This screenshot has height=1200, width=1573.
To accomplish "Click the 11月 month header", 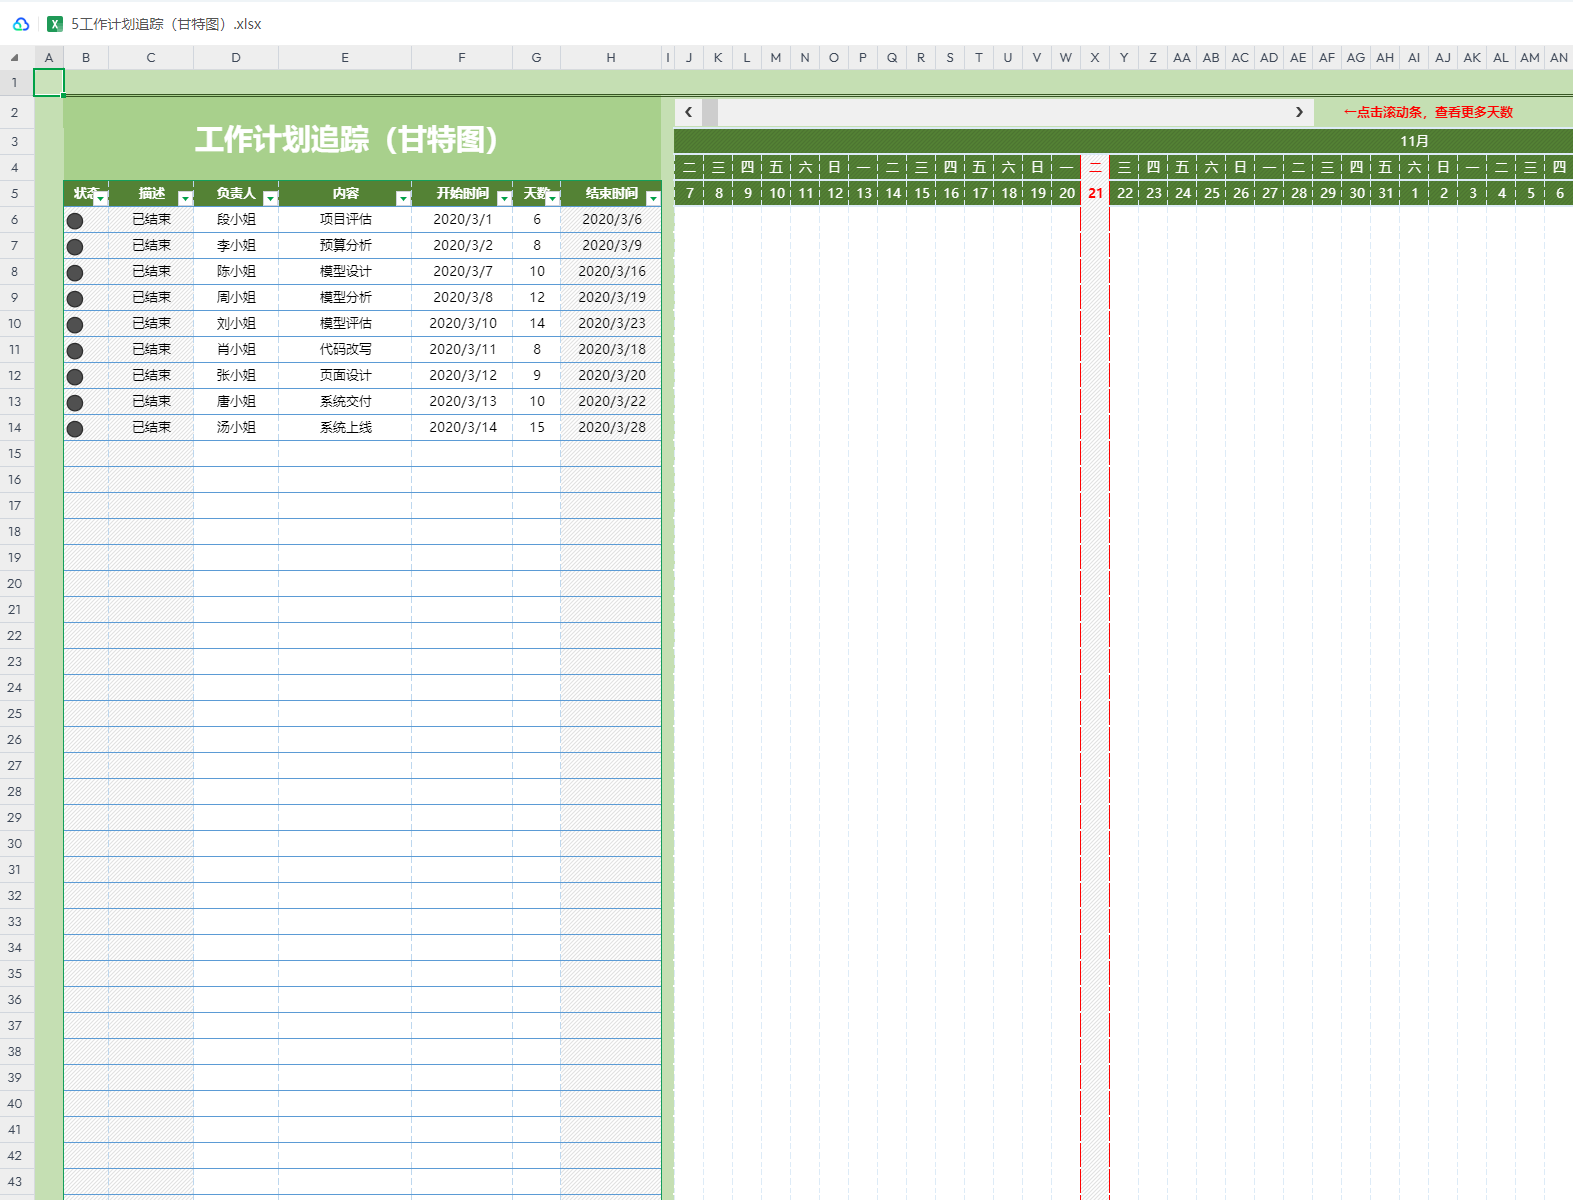I will [1414, 141].
